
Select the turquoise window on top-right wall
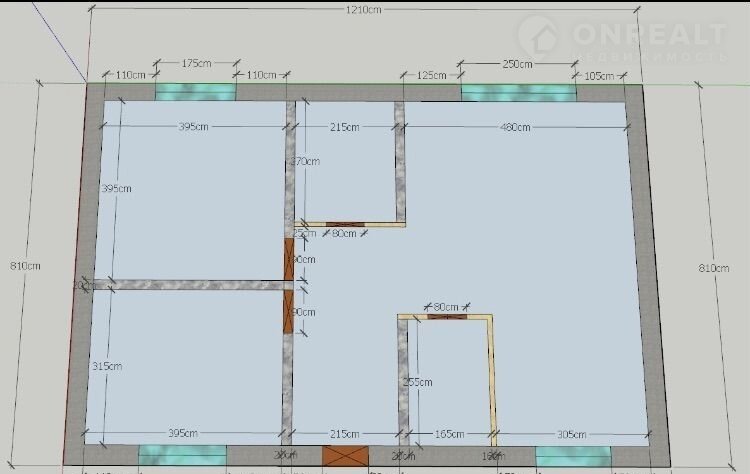(x=518, y=92)
